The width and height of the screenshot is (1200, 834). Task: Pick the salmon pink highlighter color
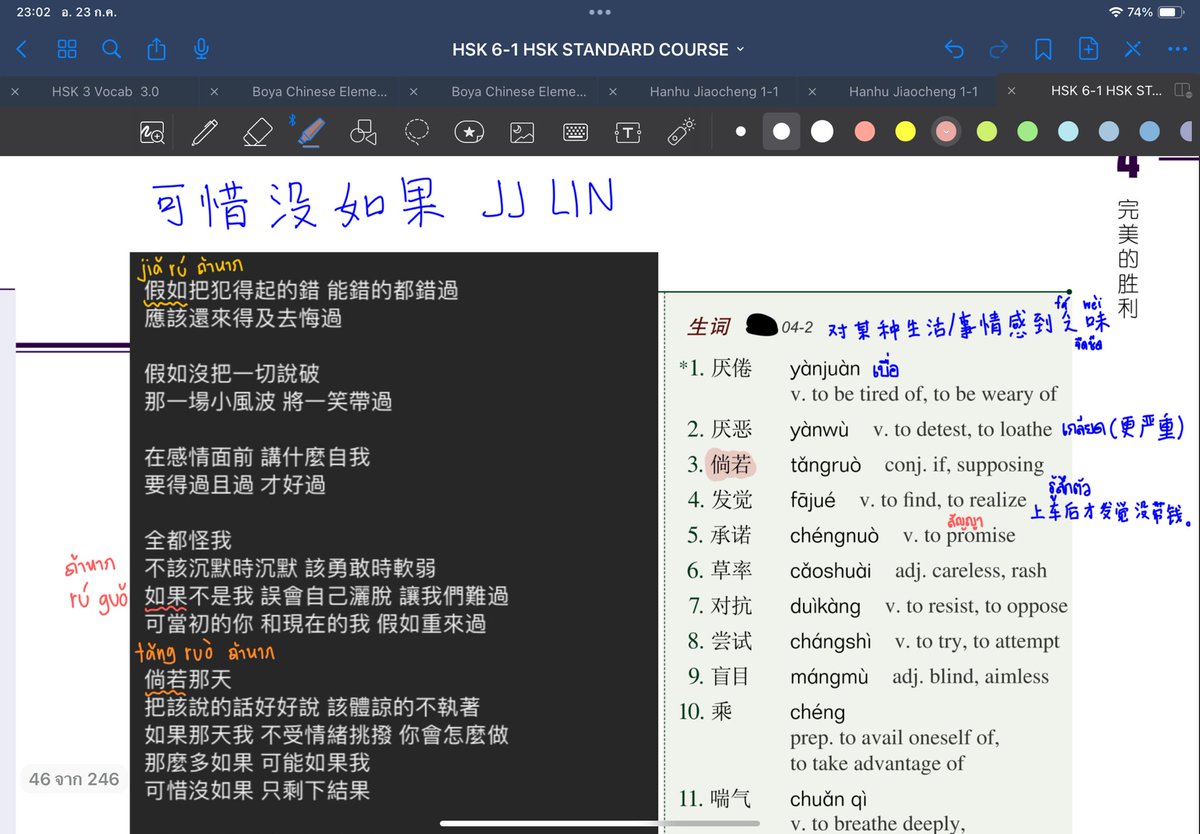865,132
